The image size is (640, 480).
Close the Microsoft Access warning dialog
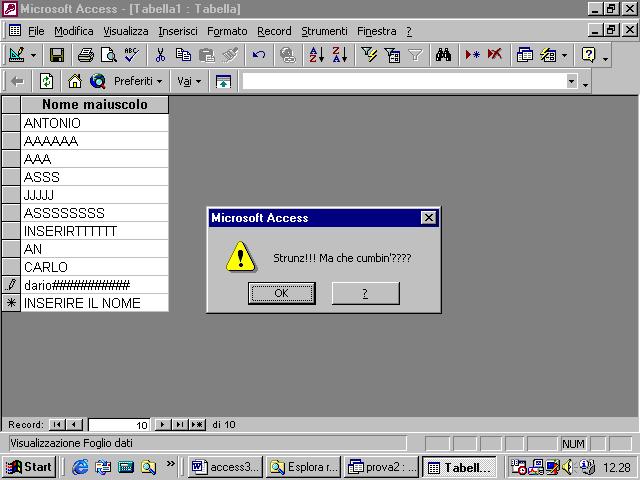[x=429, y=218]
